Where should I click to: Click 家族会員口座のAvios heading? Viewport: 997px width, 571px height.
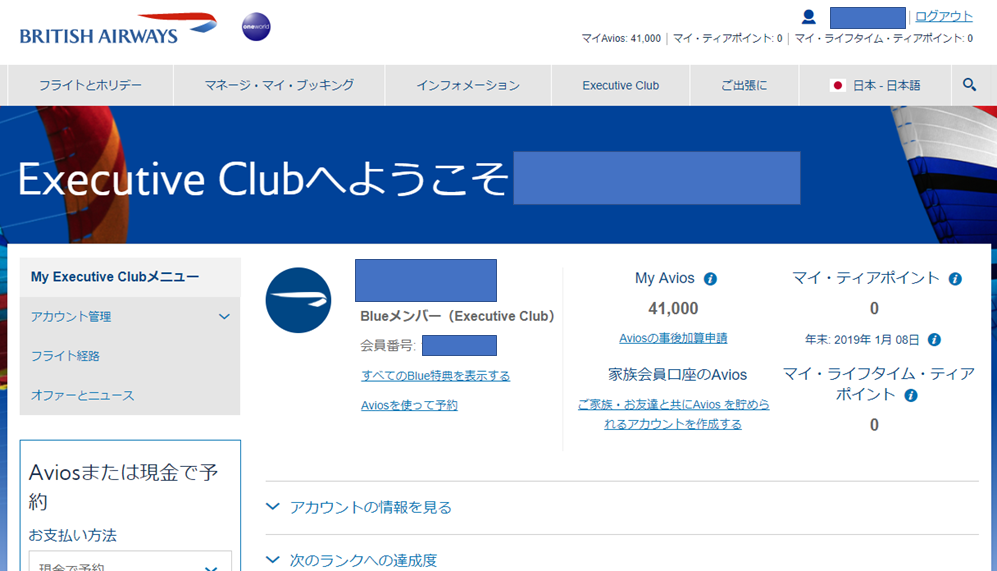(x=677, y=375)
